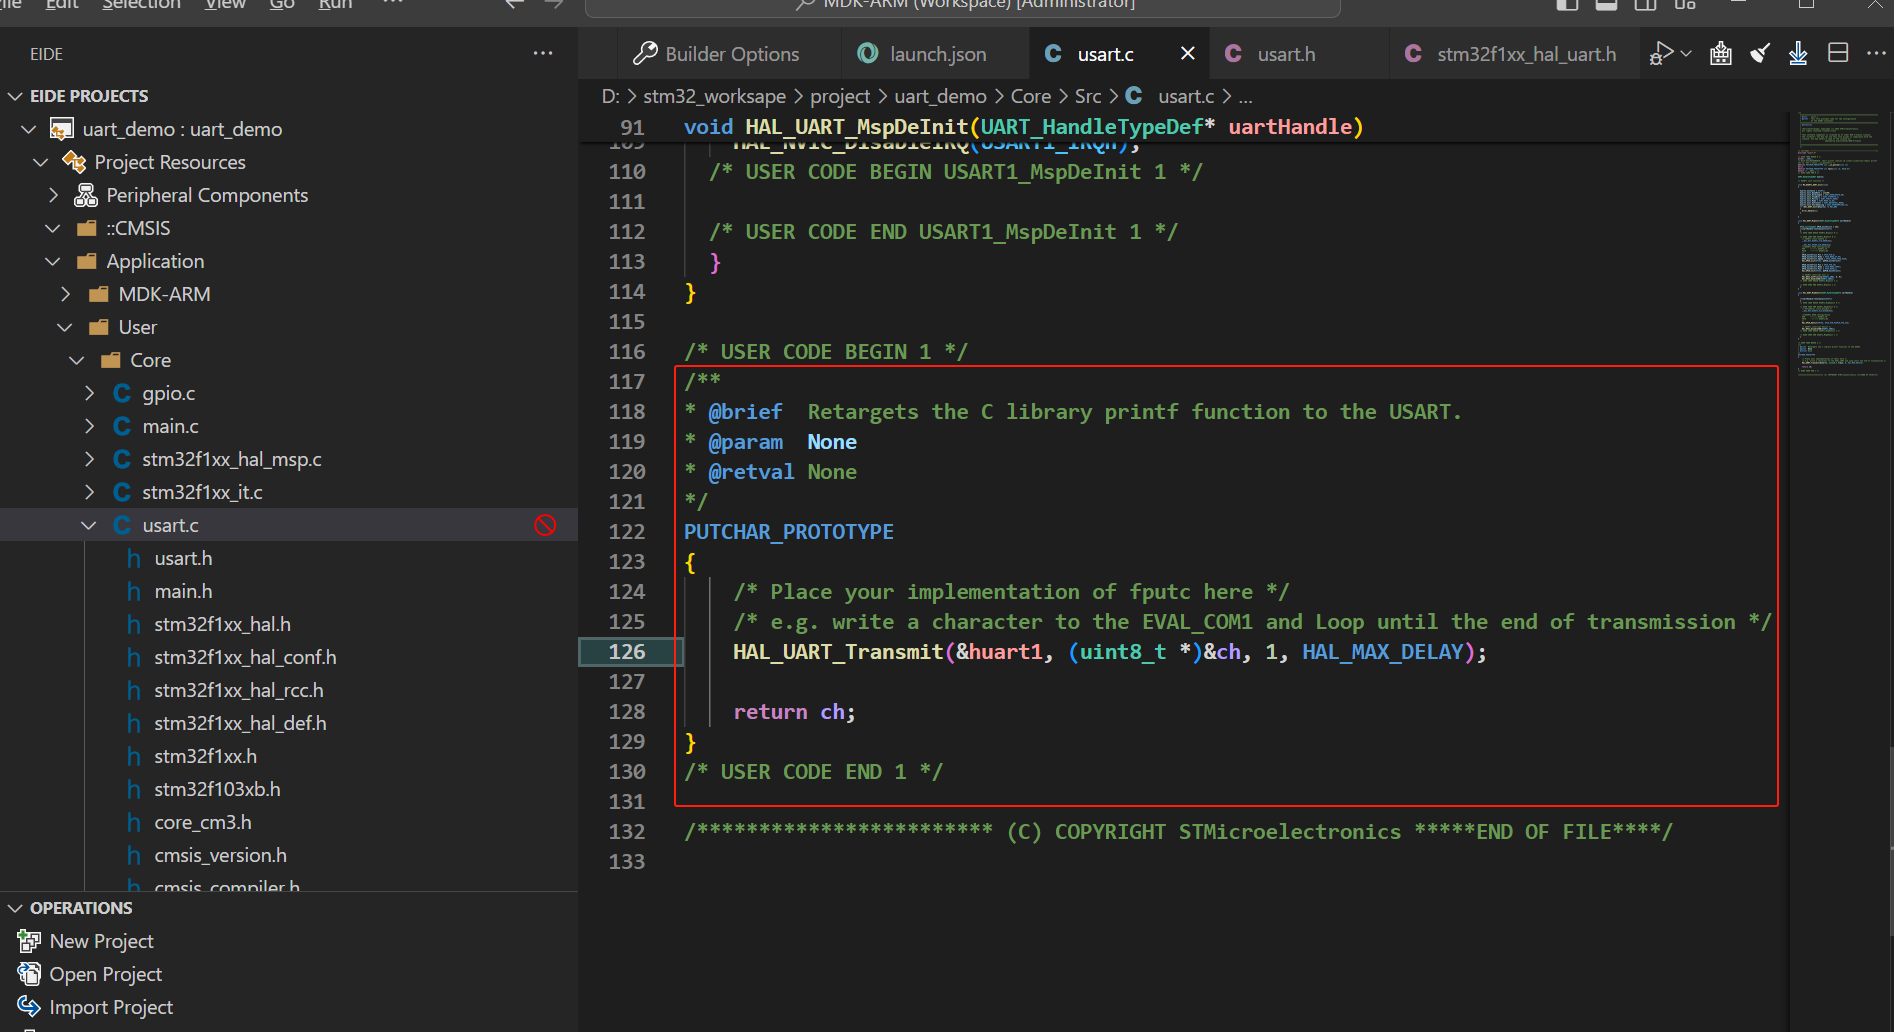Click the Clean (broom) icon in the editor toolbar

point(1760,54)
